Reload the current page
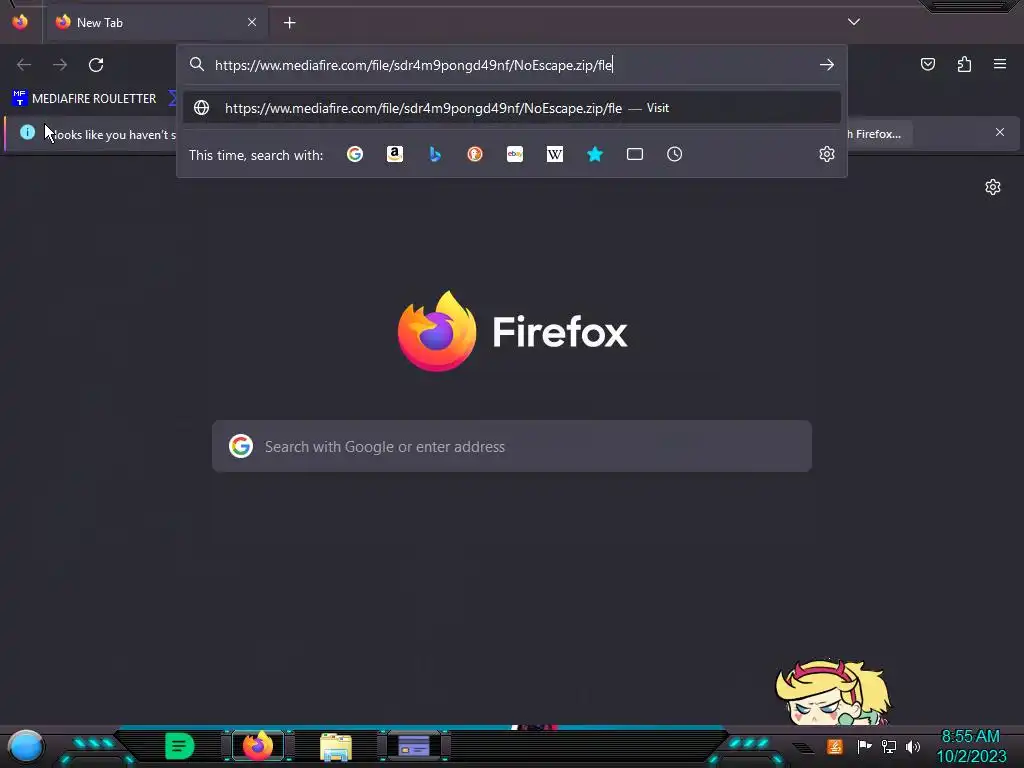This screenshot has width=1024, height=768. [x=96, y=65]
